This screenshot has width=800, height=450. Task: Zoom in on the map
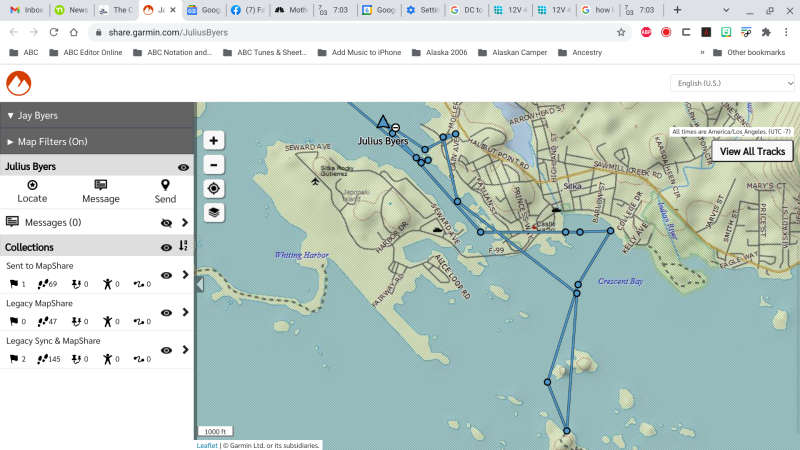pos(214,140)
